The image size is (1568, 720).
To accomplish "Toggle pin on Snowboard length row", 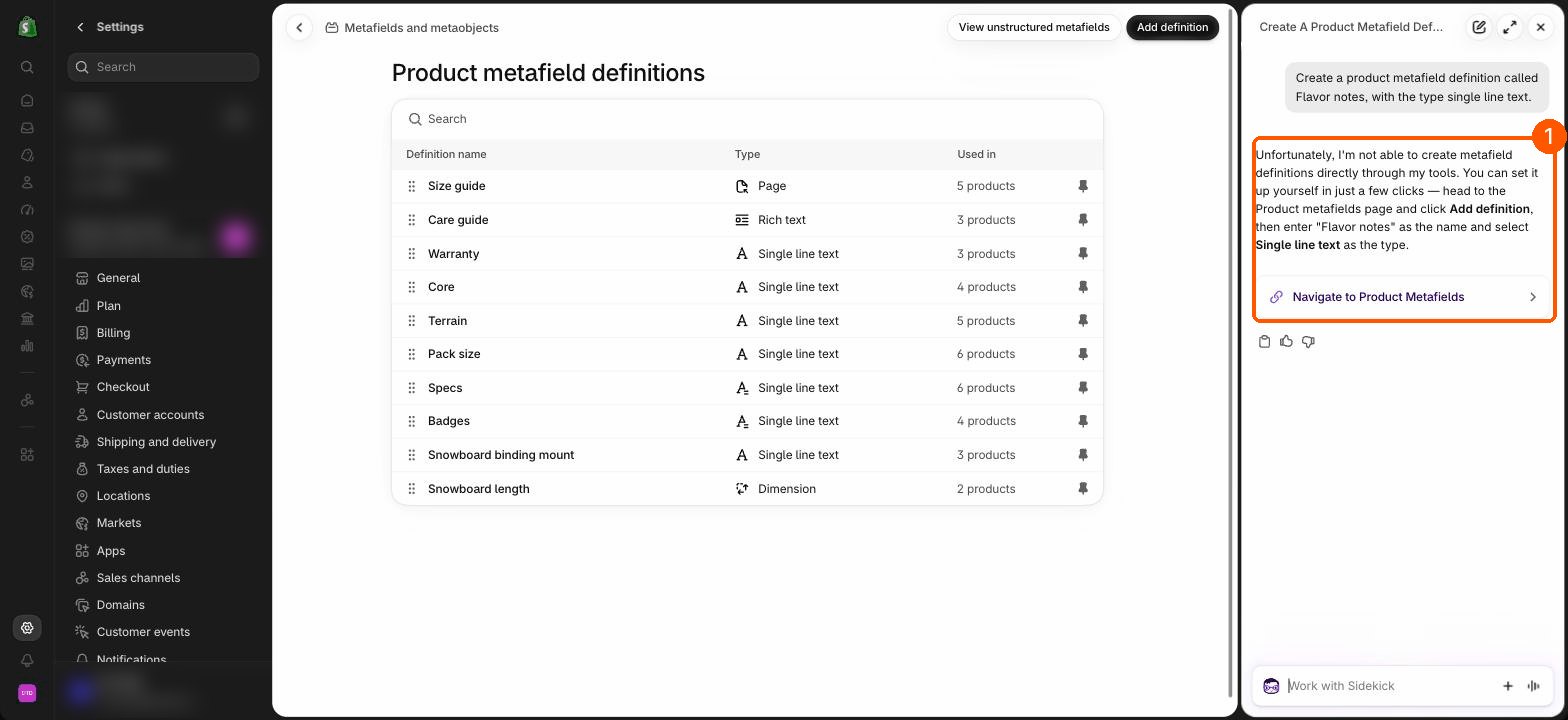I will [x=1083, y=489].
